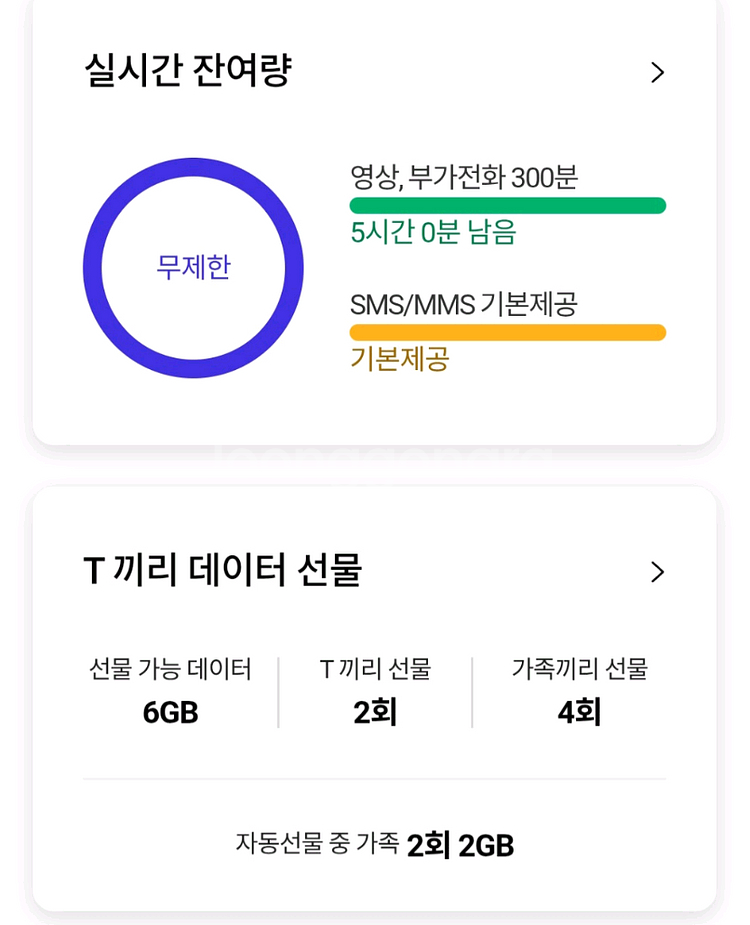Click the green call time progress bar
This screenshot has height=925, width=750.
point(507,206)
